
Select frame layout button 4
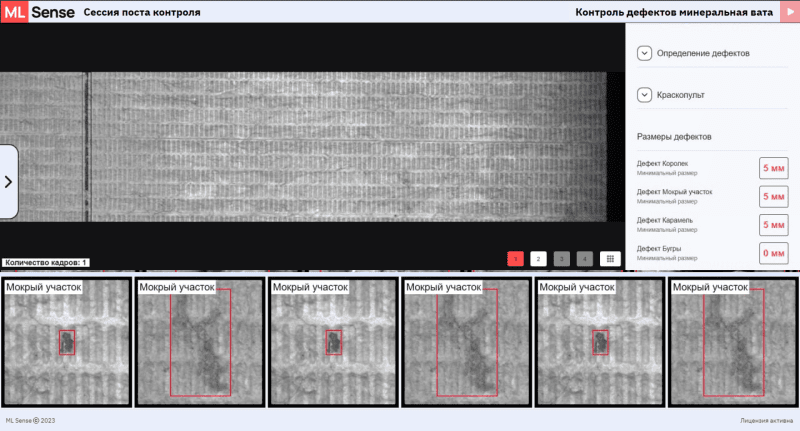point(584,258)
